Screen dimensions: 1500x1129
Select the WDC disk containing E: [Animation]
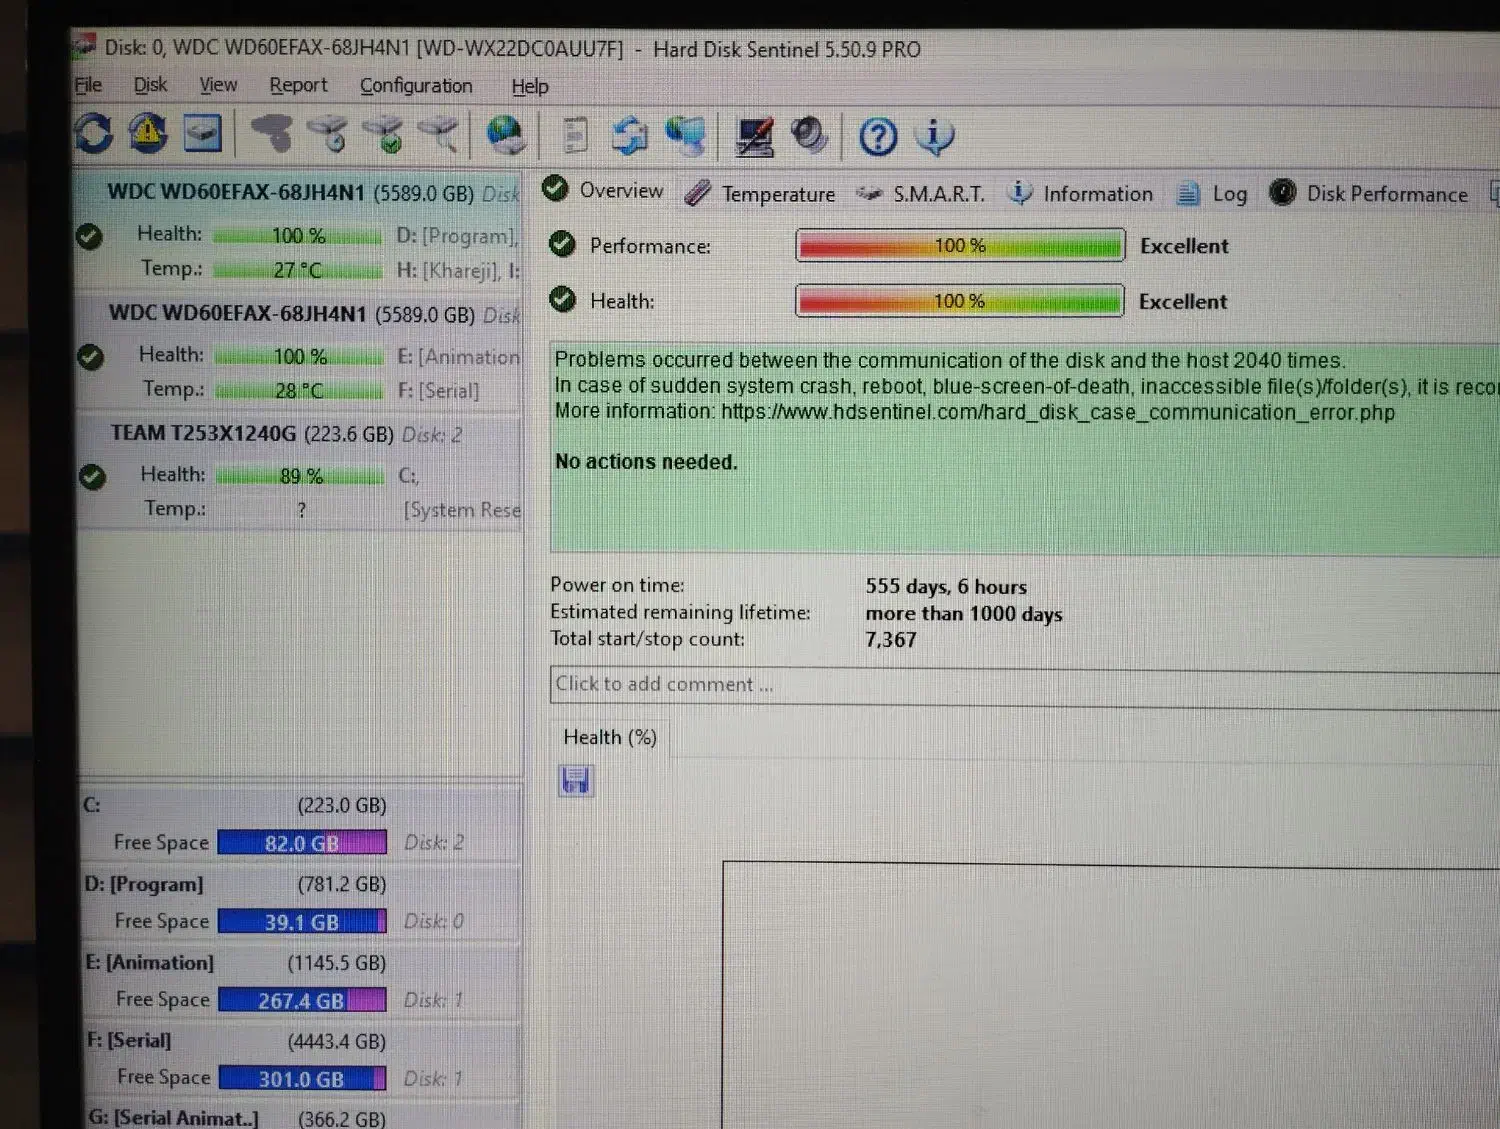pyautogui.click(x=299, y=351)
